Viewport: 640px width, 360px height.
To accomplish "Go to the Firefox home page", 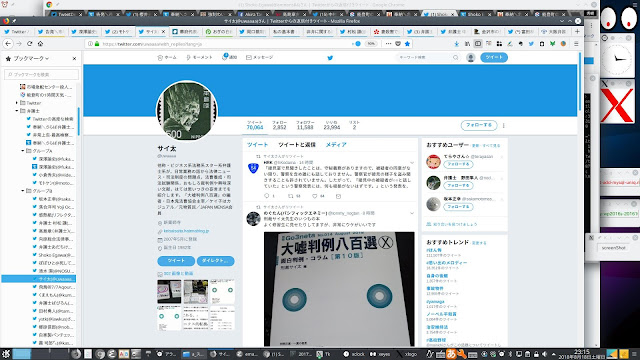I will tap(40, 44).
